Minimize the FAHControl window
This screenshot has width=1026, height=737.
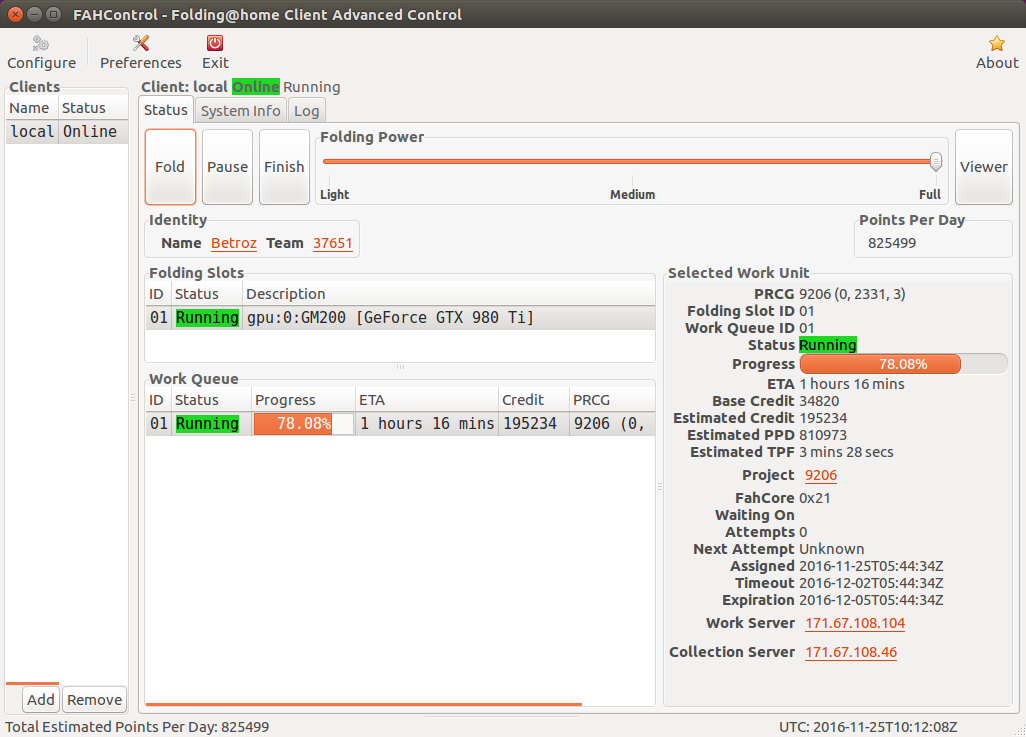coord(35,14)
